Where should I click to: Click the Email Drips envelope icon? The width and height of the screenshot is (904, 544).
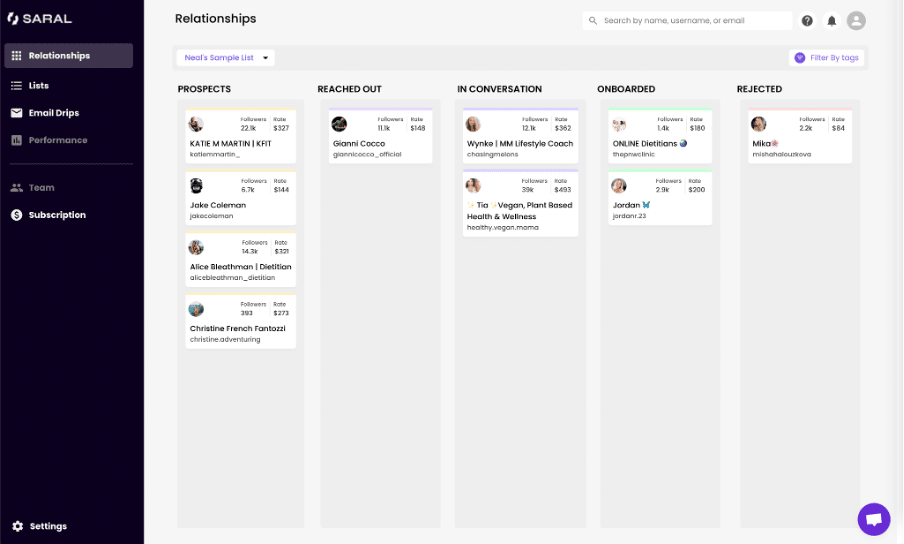pyautogui.click(x=17, y=113)
